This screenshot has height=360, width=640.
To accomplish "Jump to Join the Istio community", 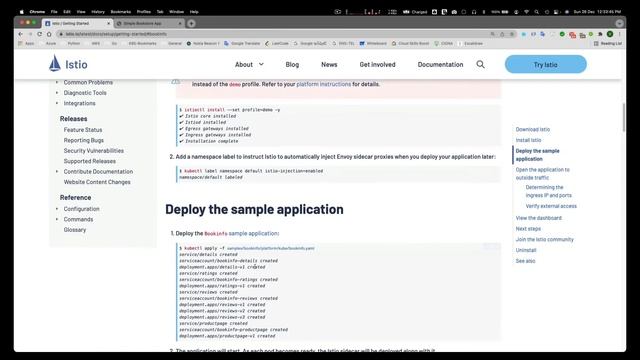I will [x=544, y=239].
